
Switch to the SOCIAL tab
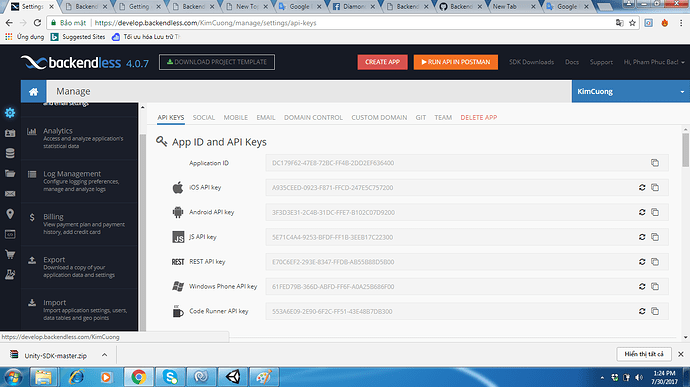click(x=204, y=118)
